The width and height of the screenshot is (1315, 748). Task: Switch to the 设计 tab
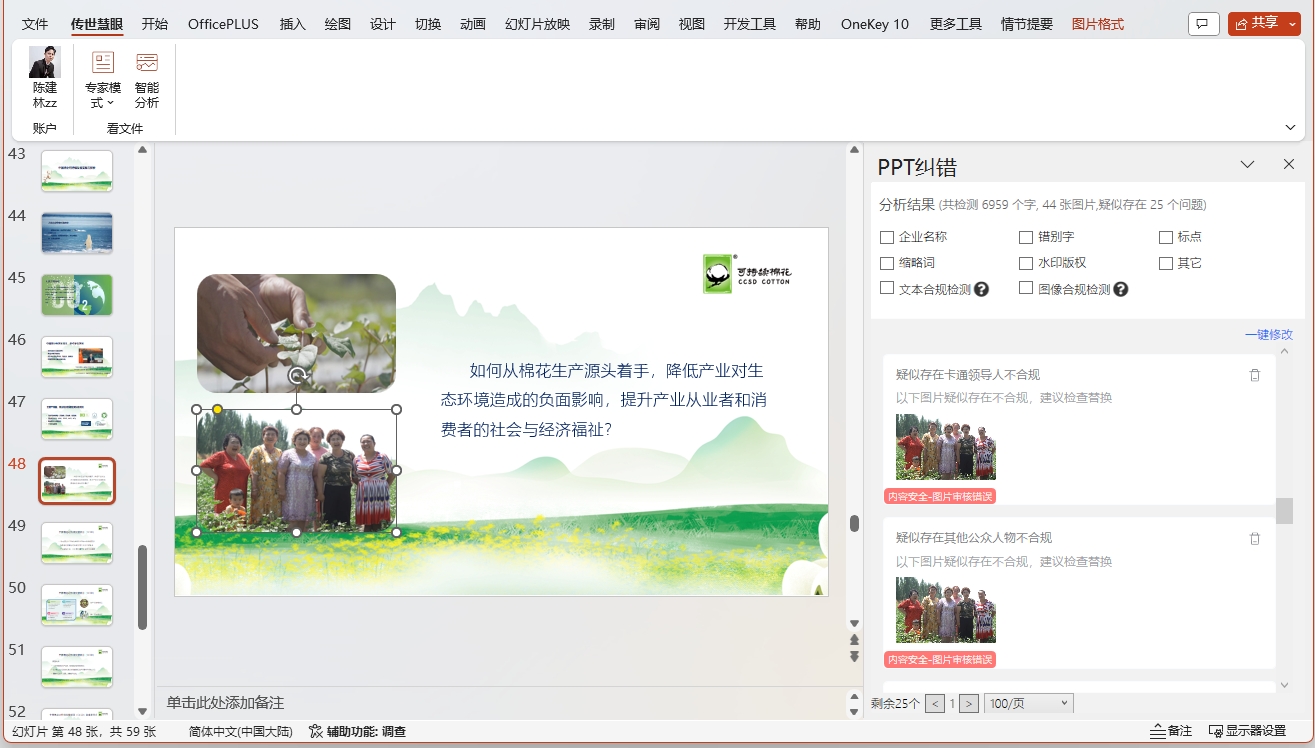pyautogui.click(x=383, y=24)
